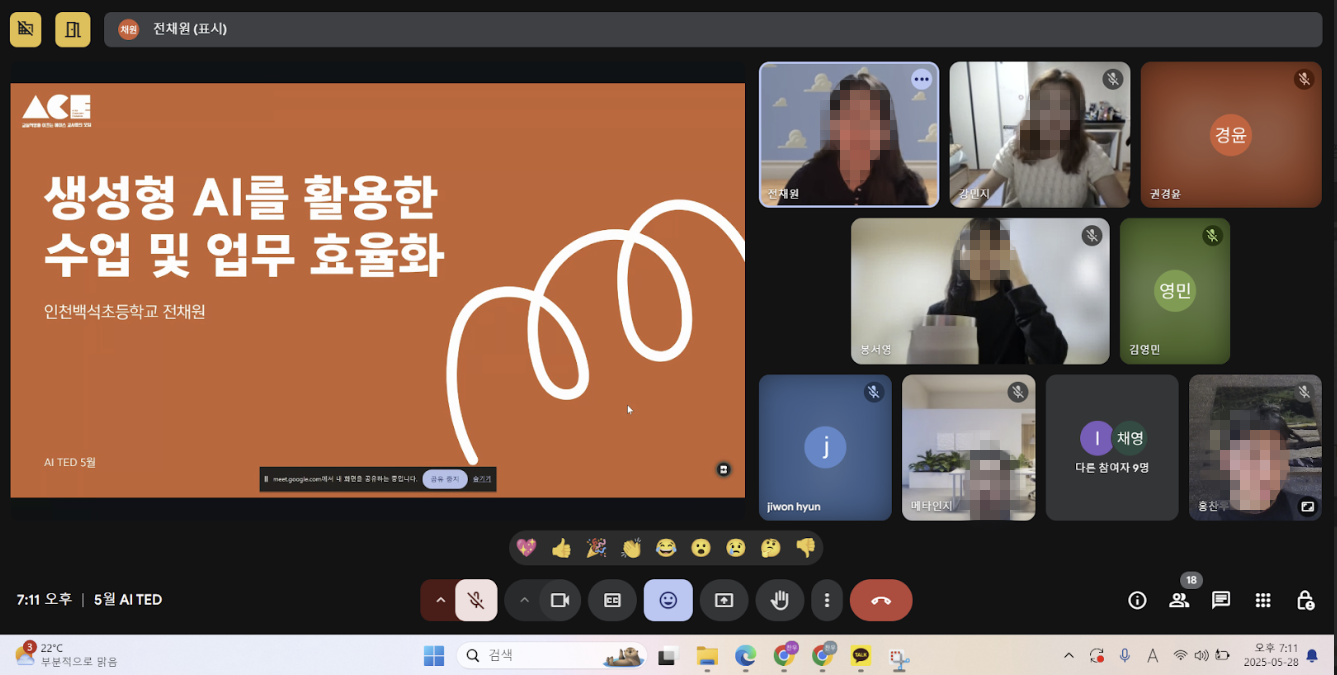Open the participants list showing 18
The image size is (1337, 675).
[x=1179, y=601]
